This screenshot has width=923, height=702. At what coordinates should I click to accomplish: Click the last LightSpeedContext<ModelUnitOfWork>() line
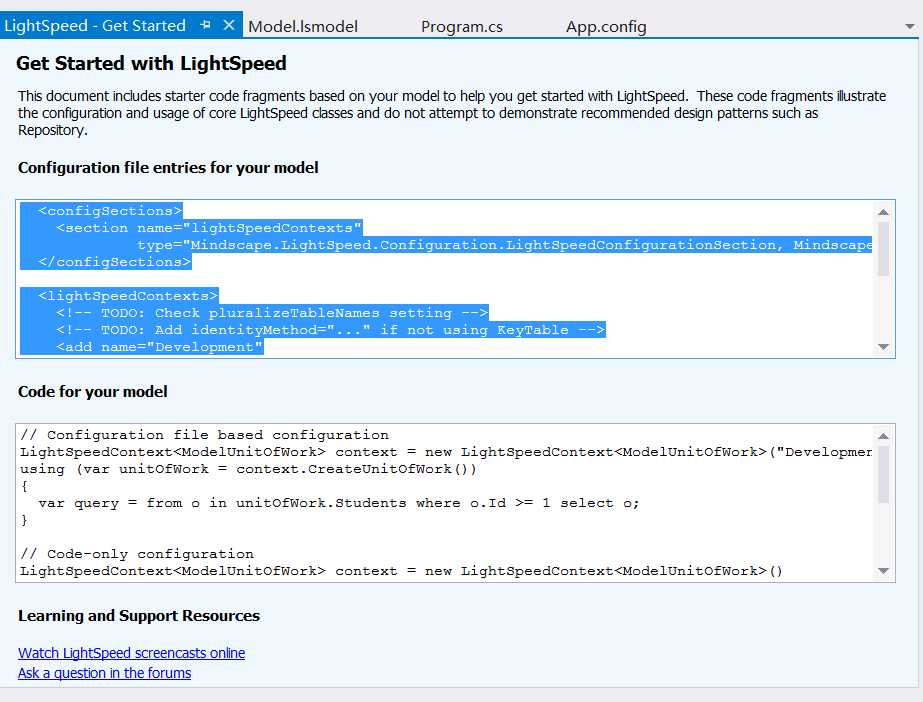click(x=401, y=571)
